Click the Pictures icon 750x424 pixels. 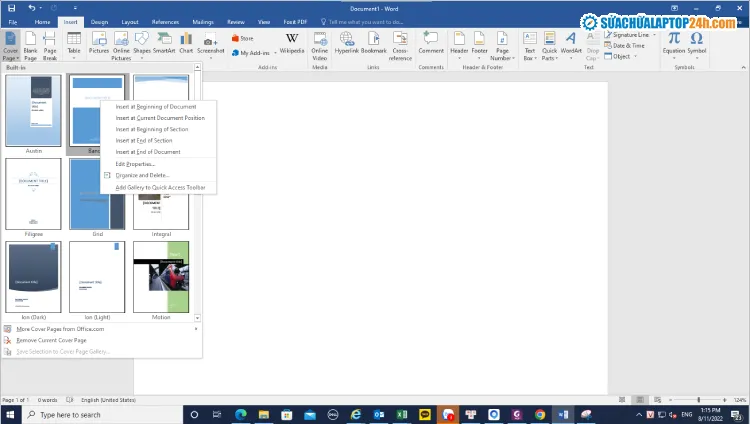point(99,43)
